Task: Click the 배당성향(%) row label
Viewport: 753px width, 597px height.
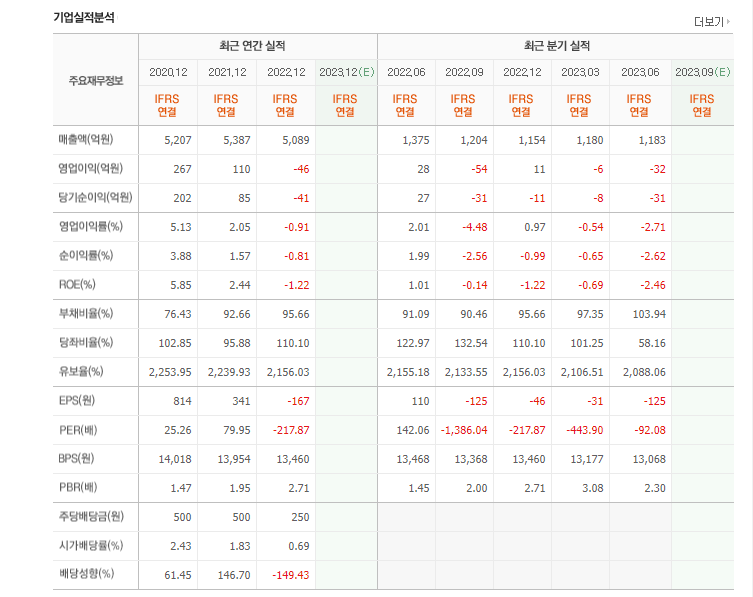Action: pyautogui.click(x=86, y=573)
